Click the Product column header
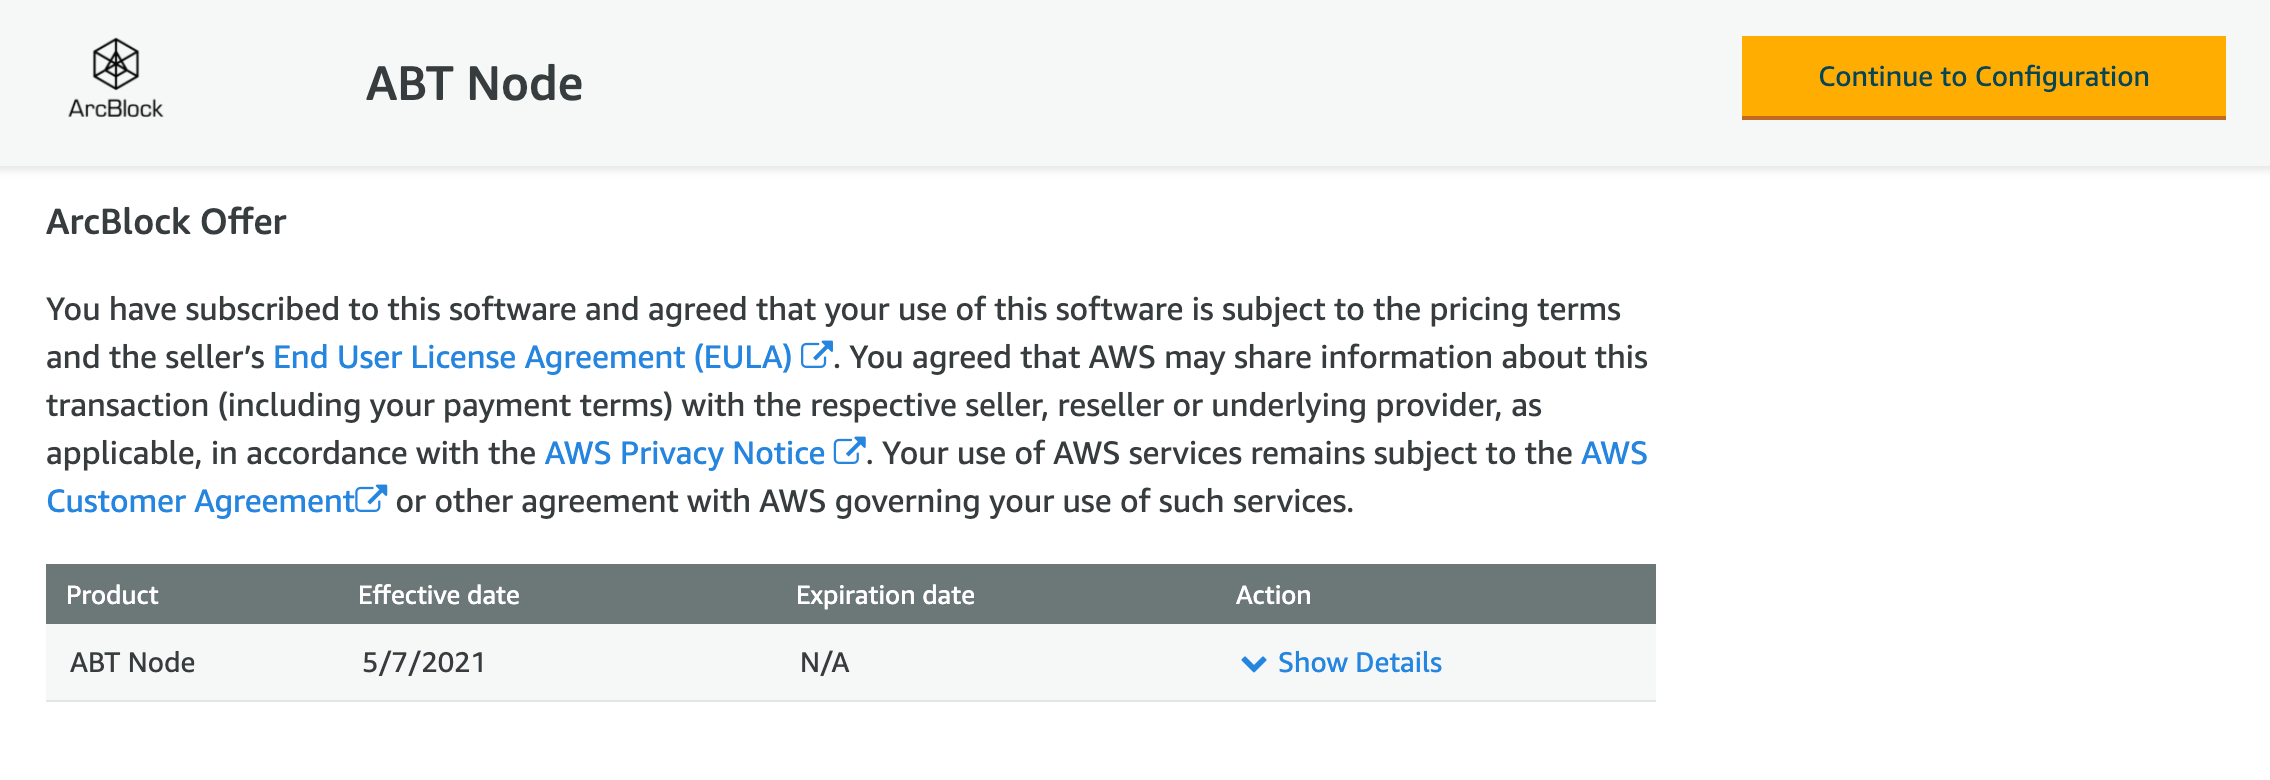The height and width of the screenshot is (780, 2270). [112, 595]
